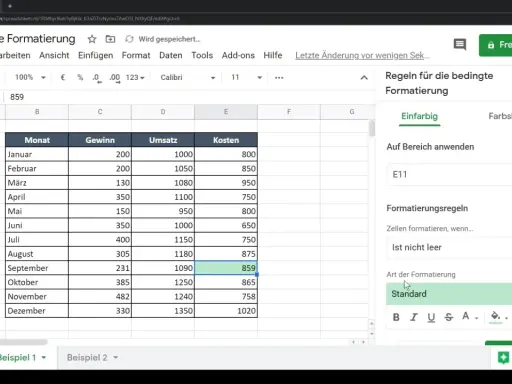Increase decimal places icon
Screen dimensions: 512x384
[115, 78]
